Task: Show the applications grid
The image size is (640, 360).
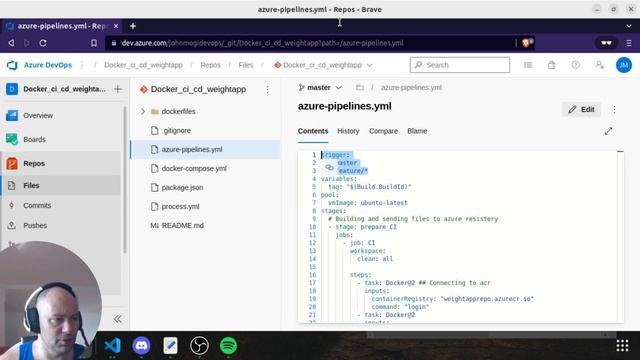Action: [x=622, y=345]
